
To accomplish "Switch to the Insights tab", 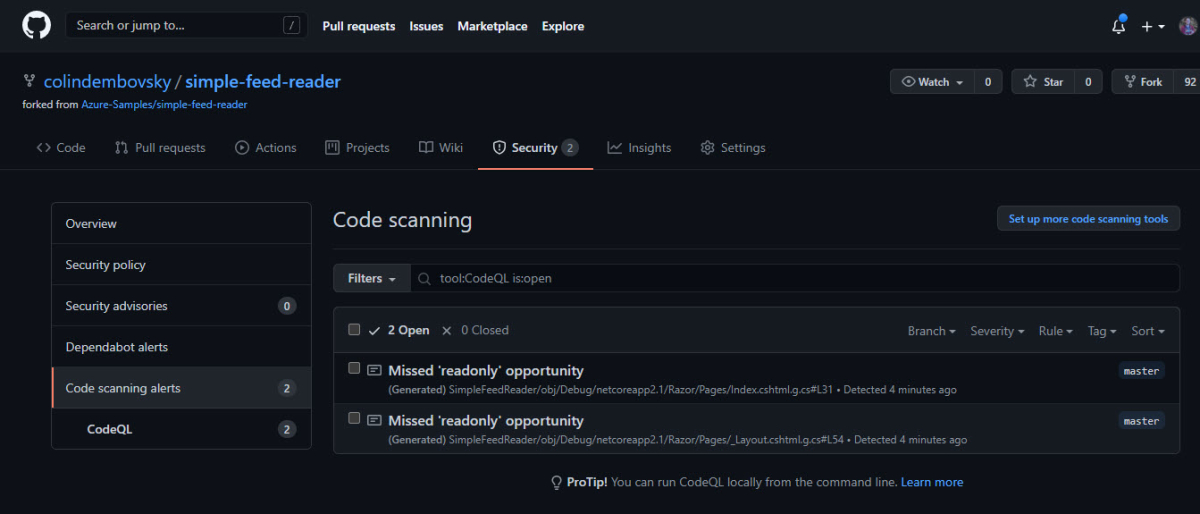I will pos(639,148).
